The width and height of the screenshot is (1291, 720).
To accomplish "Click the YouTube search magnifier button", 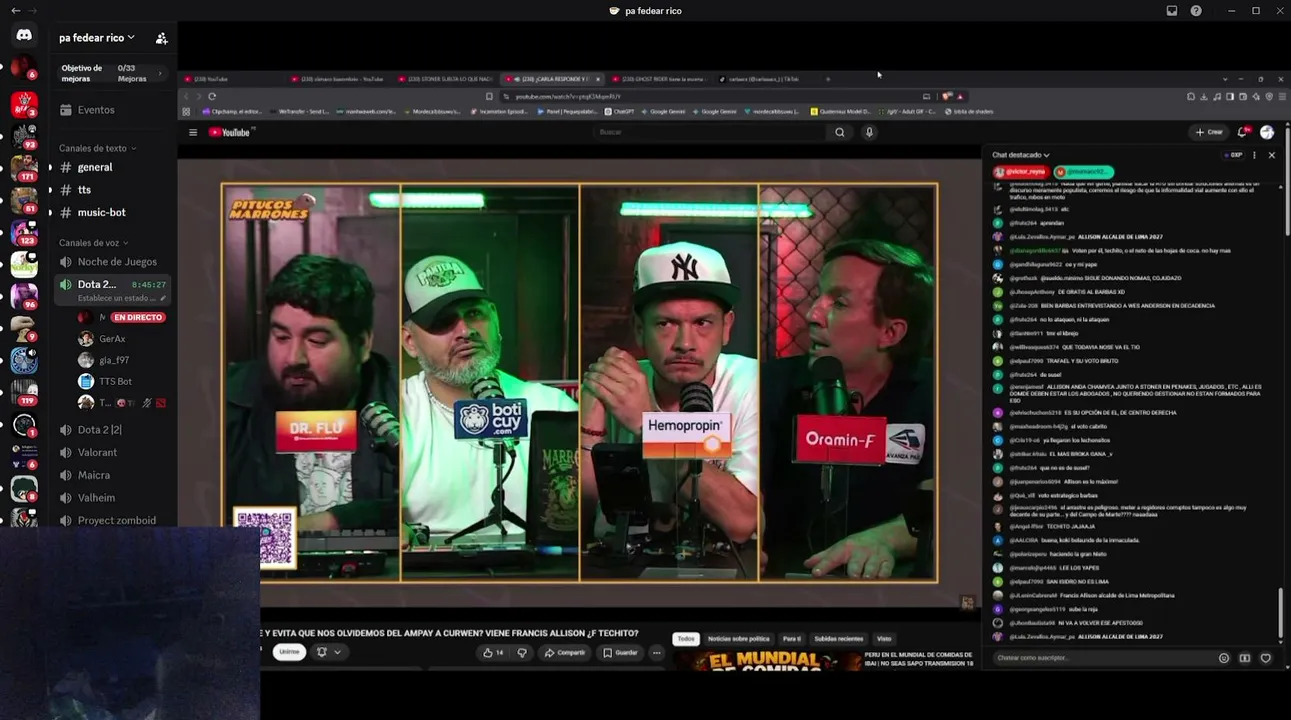I will 840,132.
